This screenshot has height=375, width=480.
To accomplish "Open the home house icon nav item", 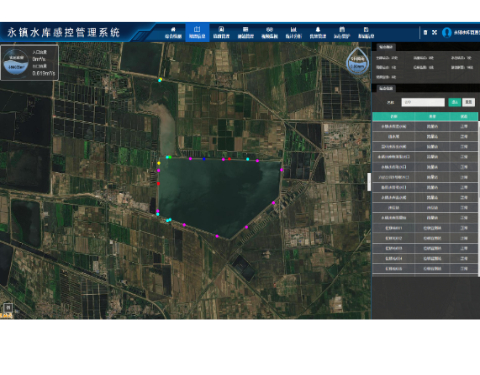I will (173, 33).
